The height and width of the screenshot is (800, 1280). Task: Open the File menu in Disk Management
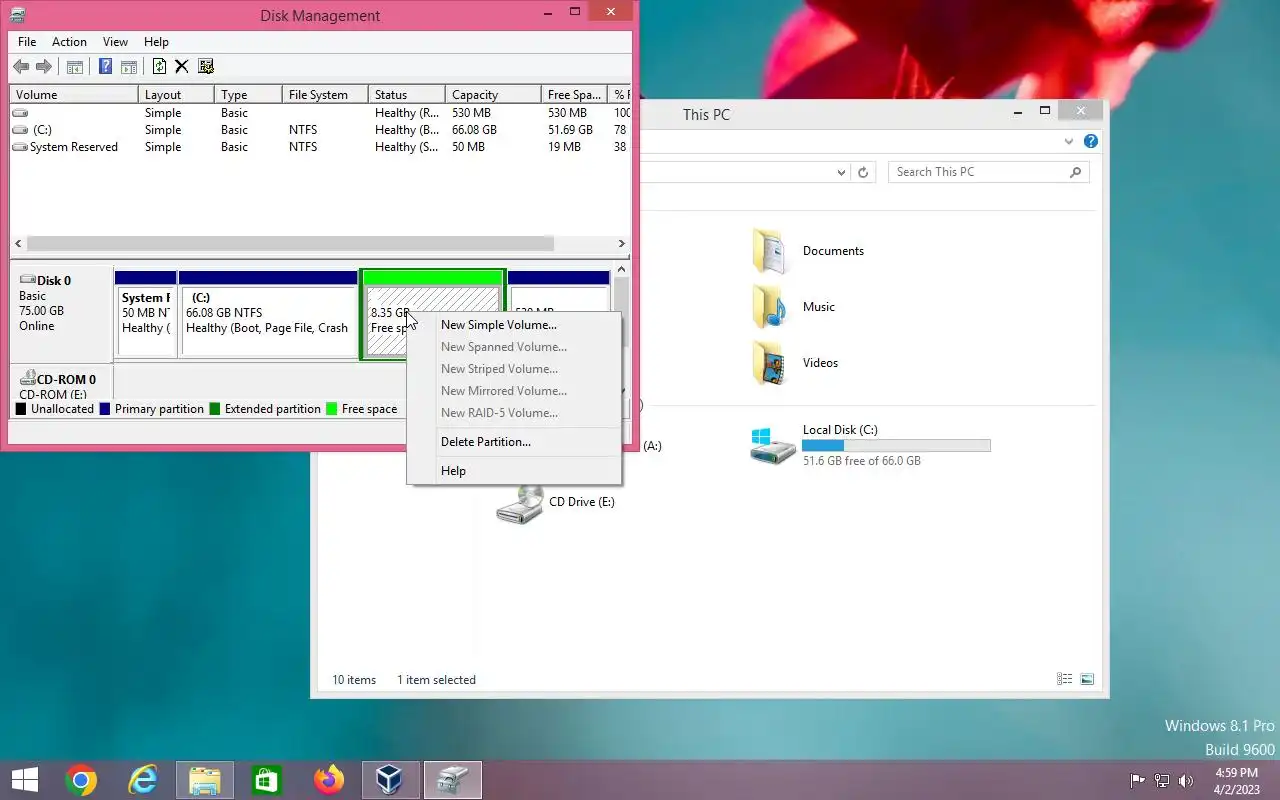click(x=27, y=42)
